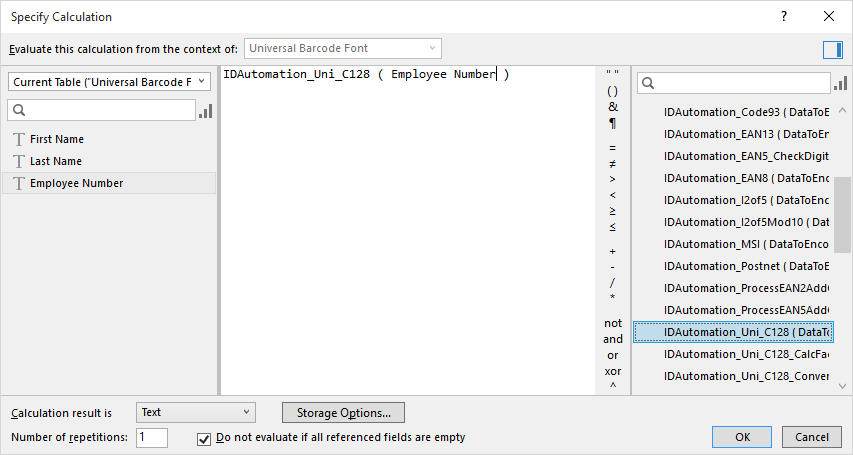Click inside the calculation formula editor
Viewport: 853px width, 455px height.
(408, 231)
